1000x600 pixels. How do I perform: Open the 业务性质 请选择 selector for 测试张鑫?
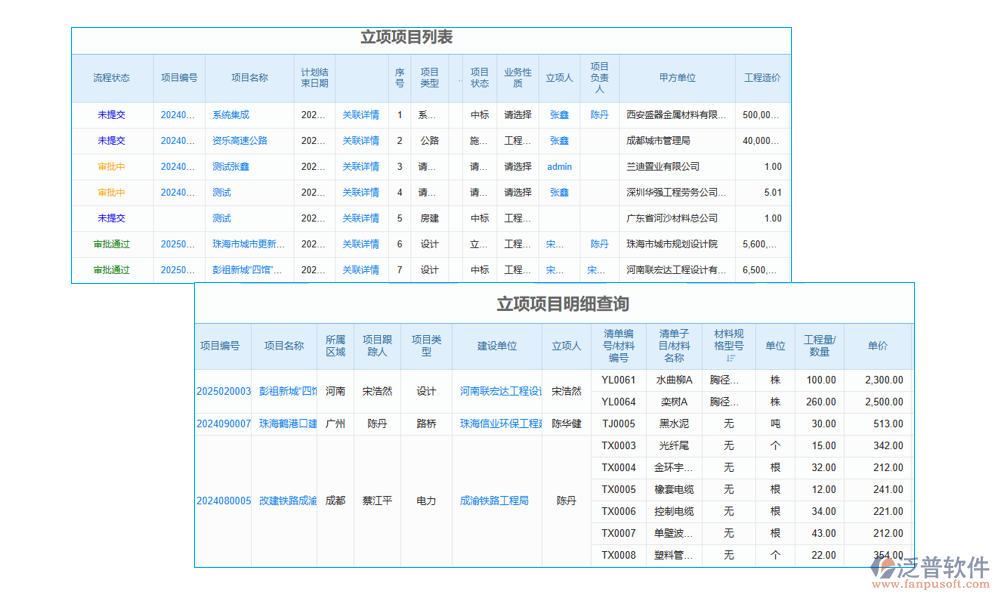[x=519, y=167]
